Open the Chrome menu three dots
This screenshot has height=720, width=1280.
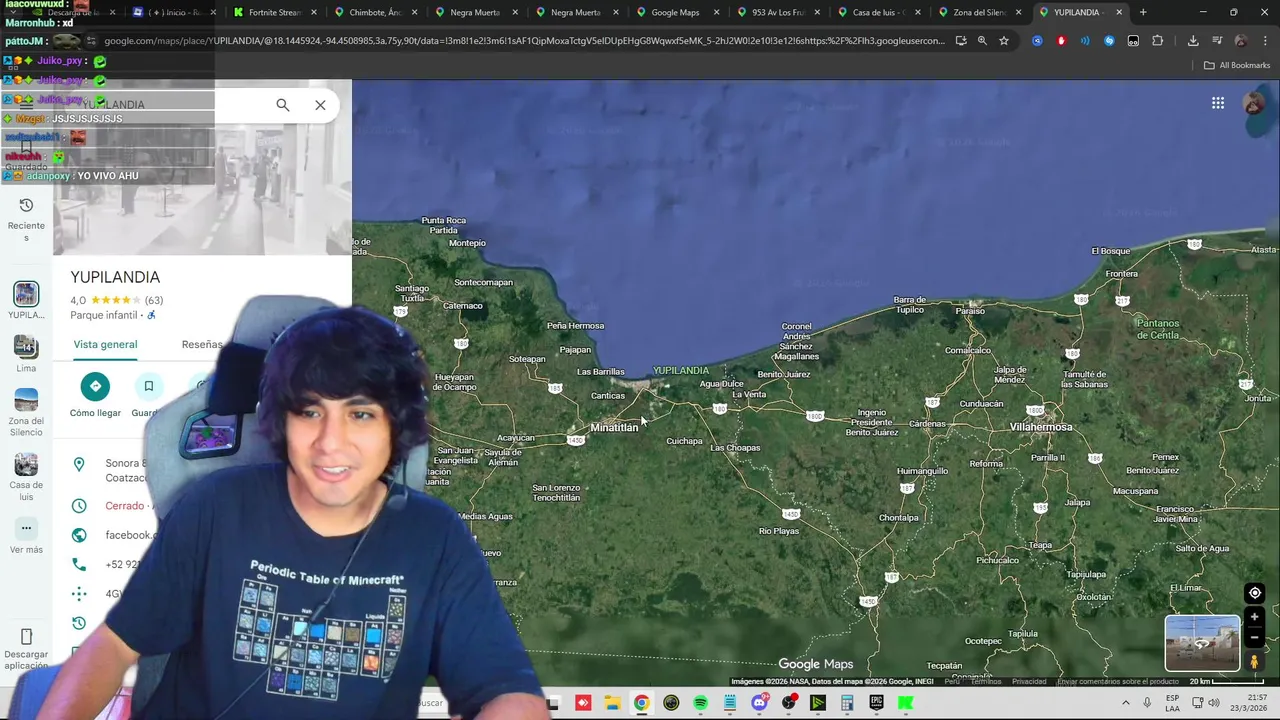click(x=1264, y=41)
